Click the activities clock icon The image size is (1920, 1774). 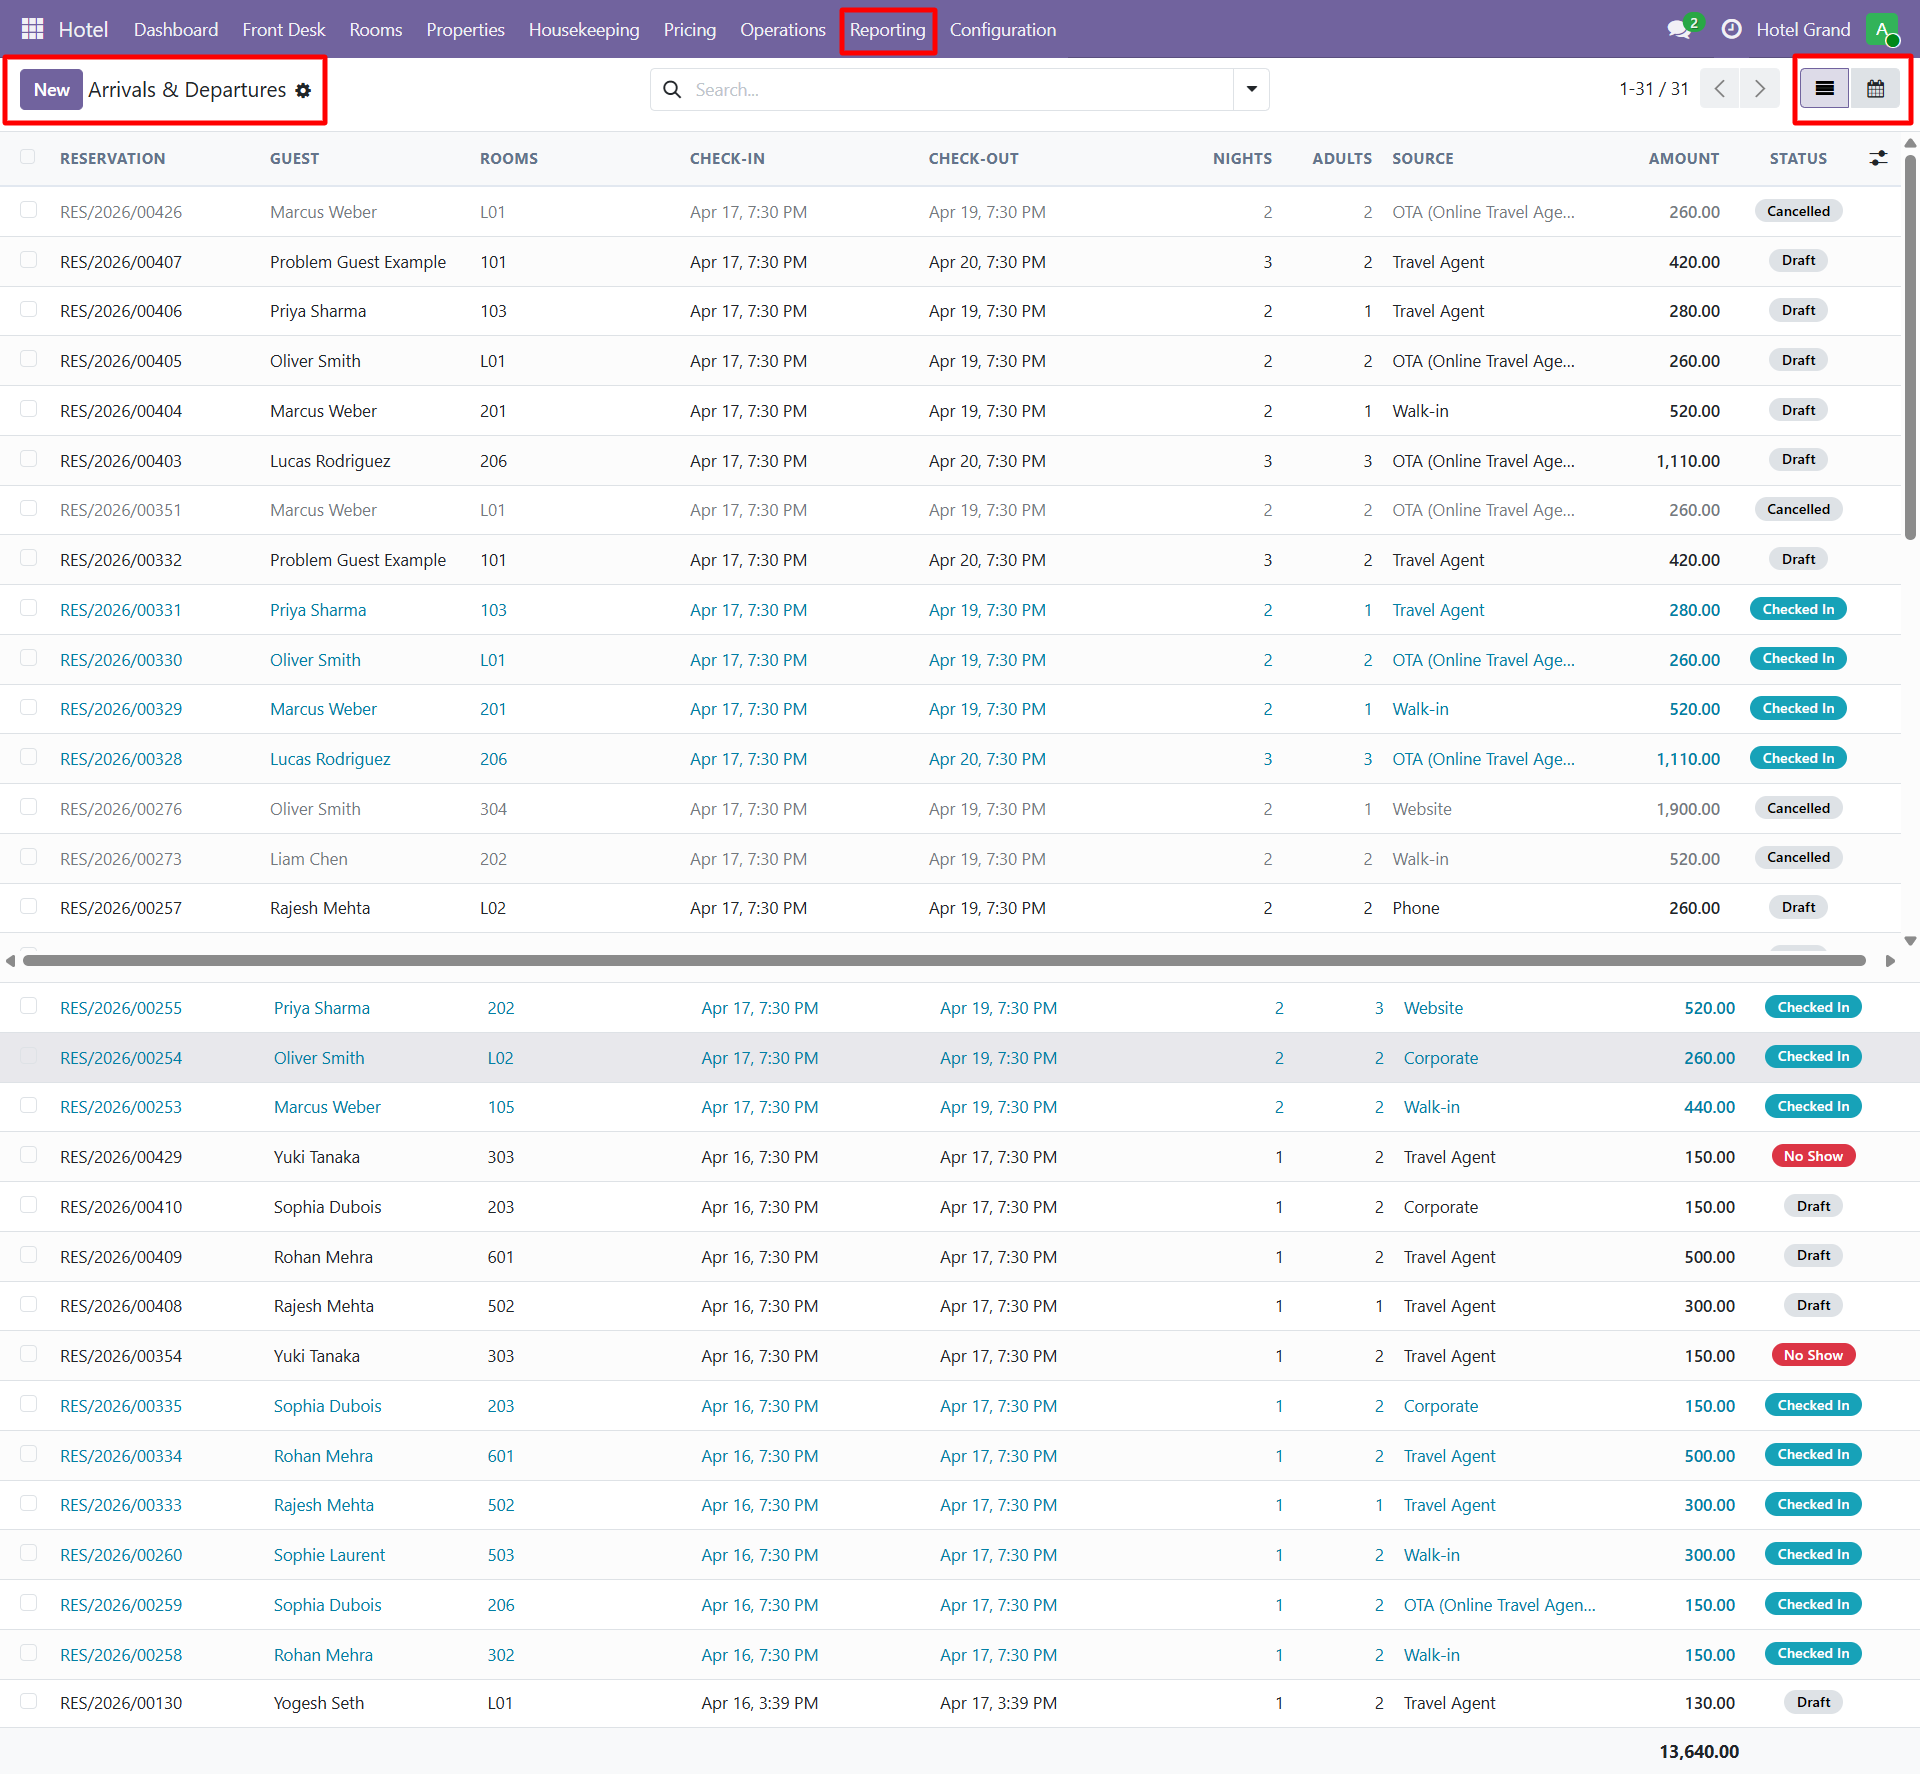pos(1731,29)
